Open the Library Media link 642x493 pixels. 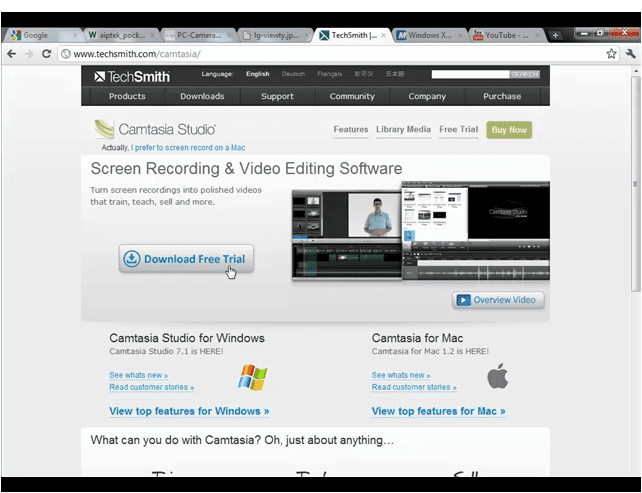point(403,129)
